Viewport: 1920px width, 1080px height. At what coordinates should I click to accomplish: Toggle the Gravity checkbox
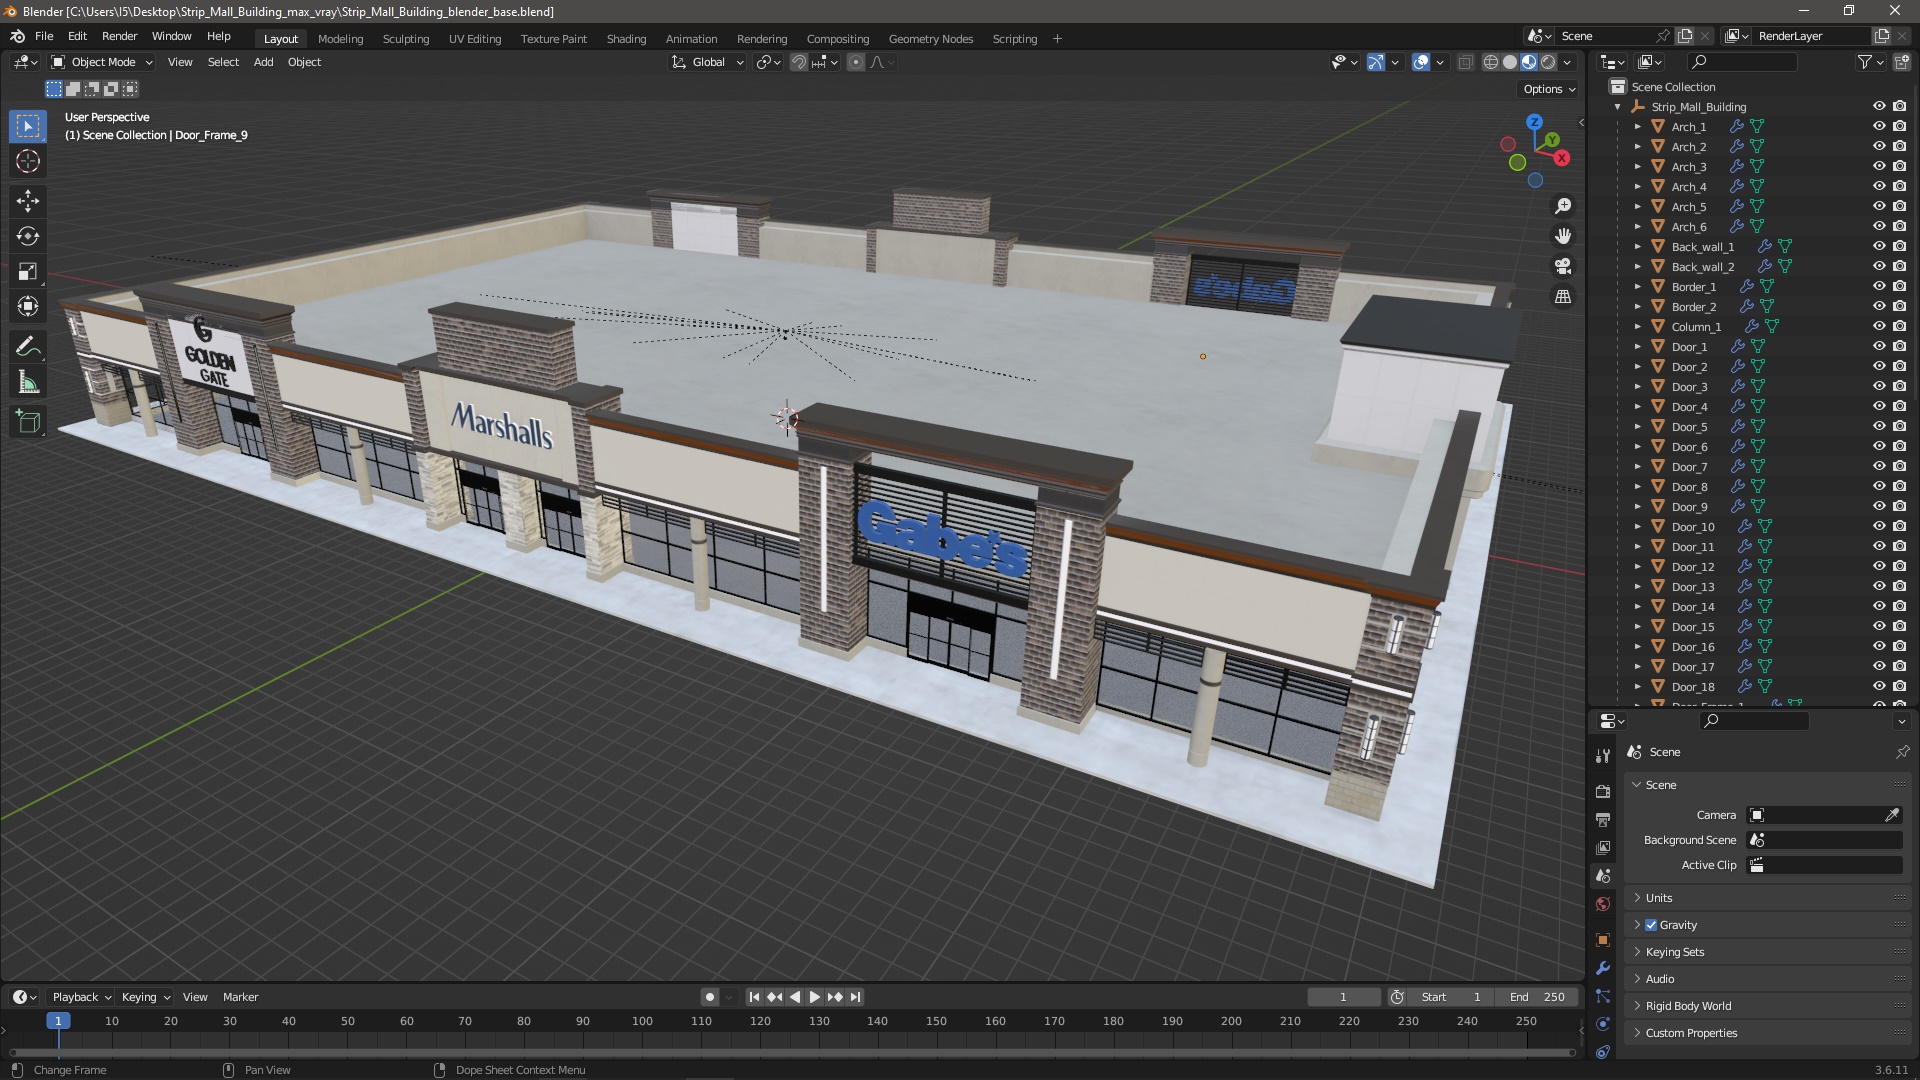tap(1651, 925)
